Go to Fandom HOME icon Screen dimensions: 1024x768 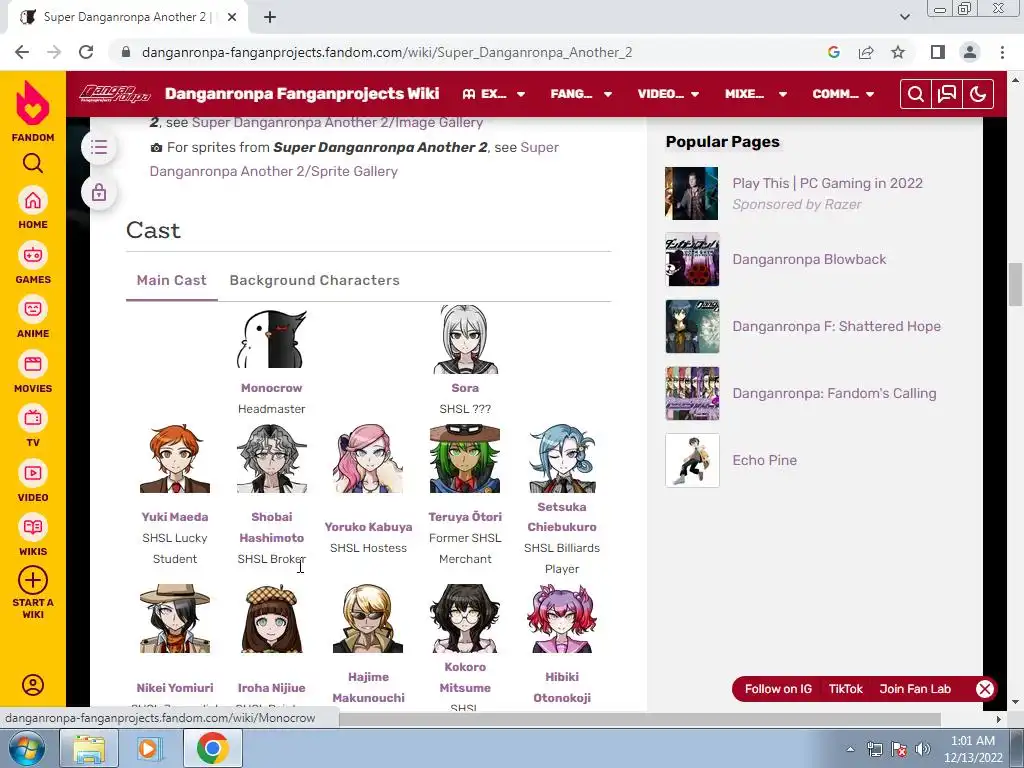[x=33, y=200]
